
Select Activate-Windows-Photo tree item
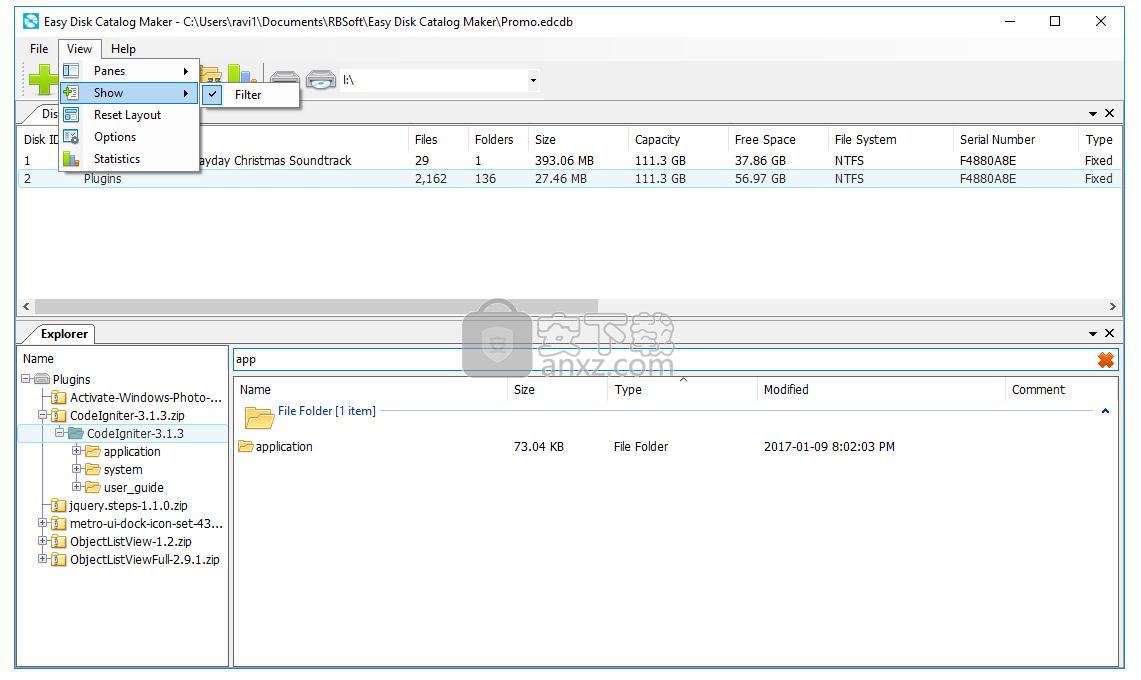click(146, 398)
